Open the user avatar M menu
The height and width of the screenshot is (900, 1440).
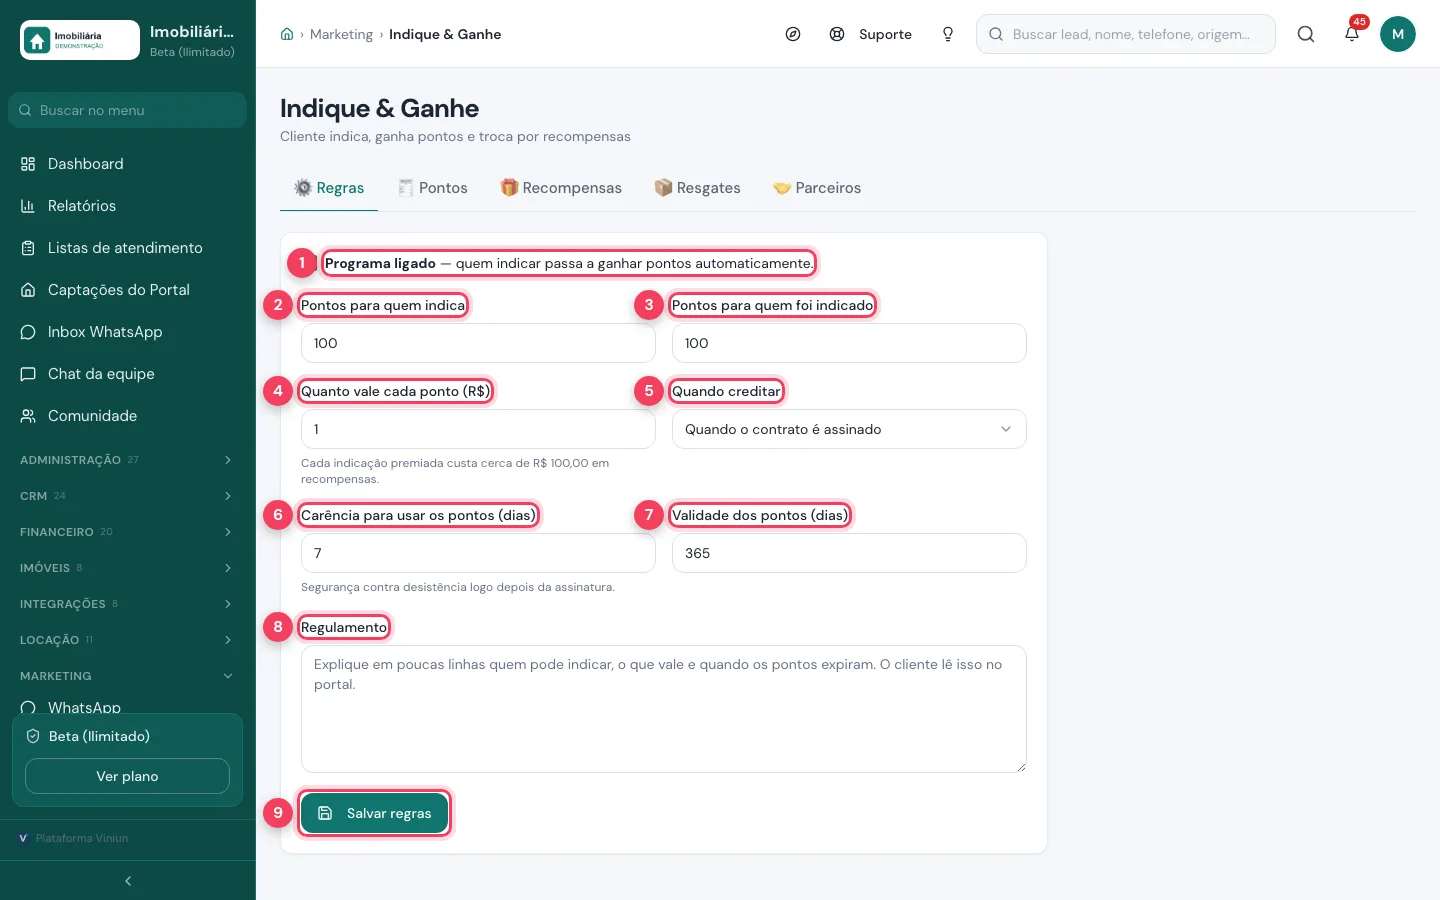(1398, 34)
